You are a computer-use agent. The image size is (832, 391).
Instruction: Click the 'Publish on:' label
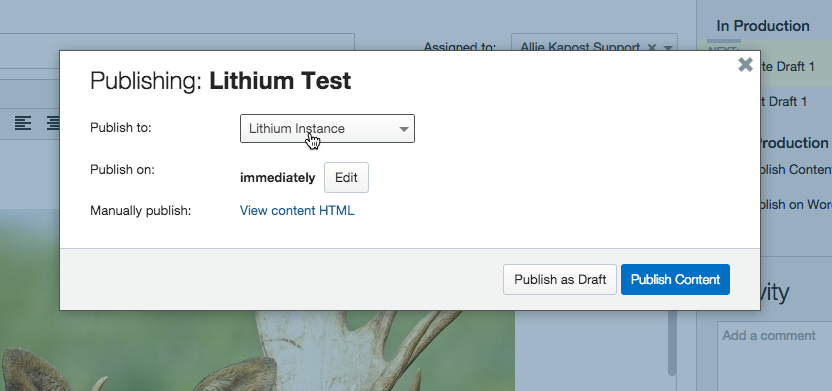[123, 170]
